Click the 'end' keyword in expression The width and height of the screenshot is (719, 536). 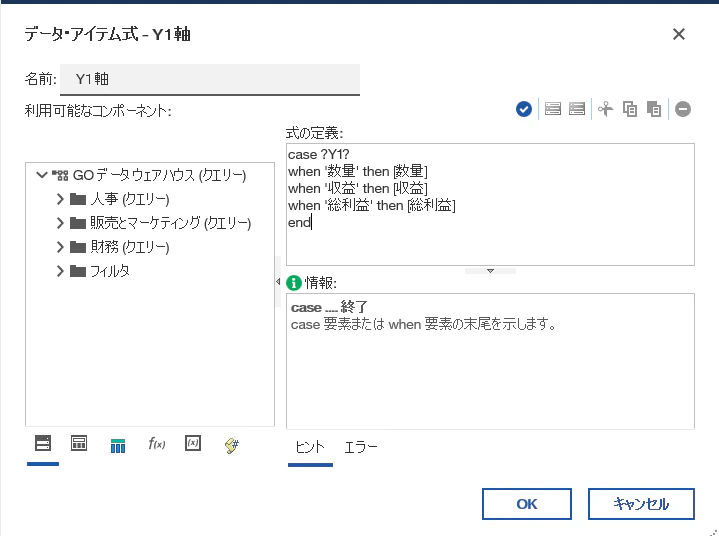point(299,222)
